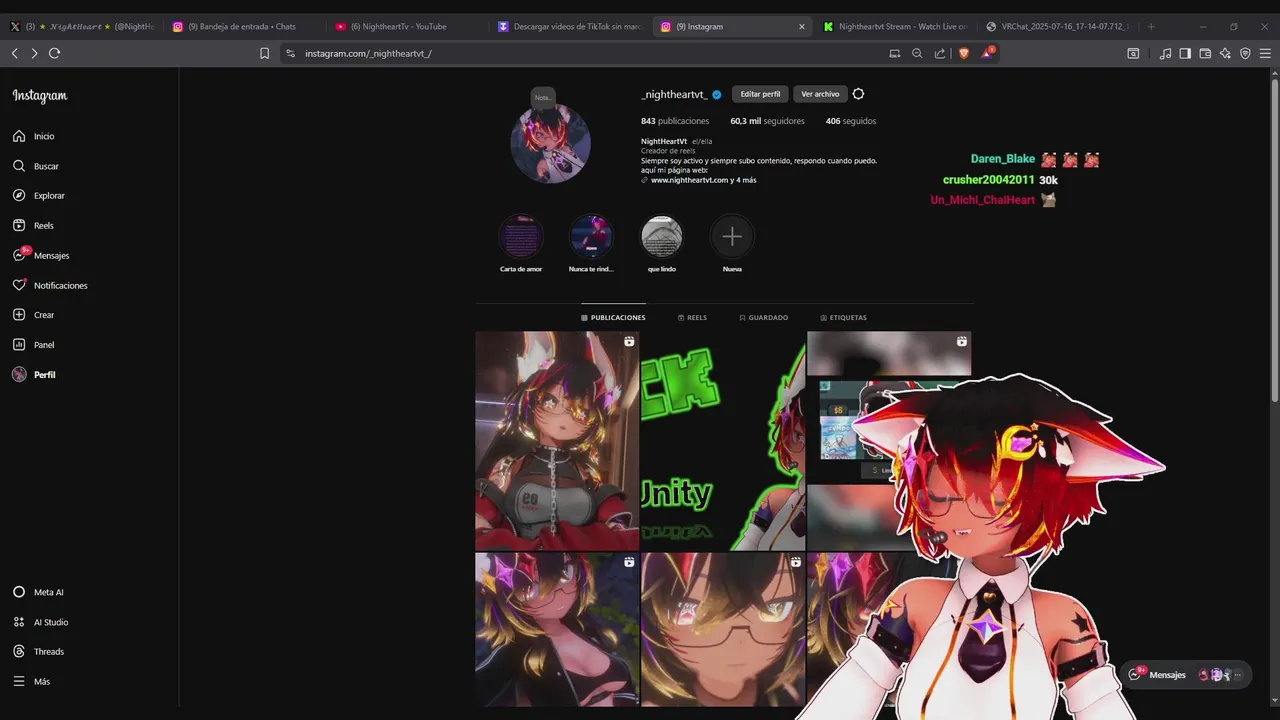The height and width of the screenshot is (720, 1280).
Task: Click Nota bubble above avatar
Action: coord(542,97)
